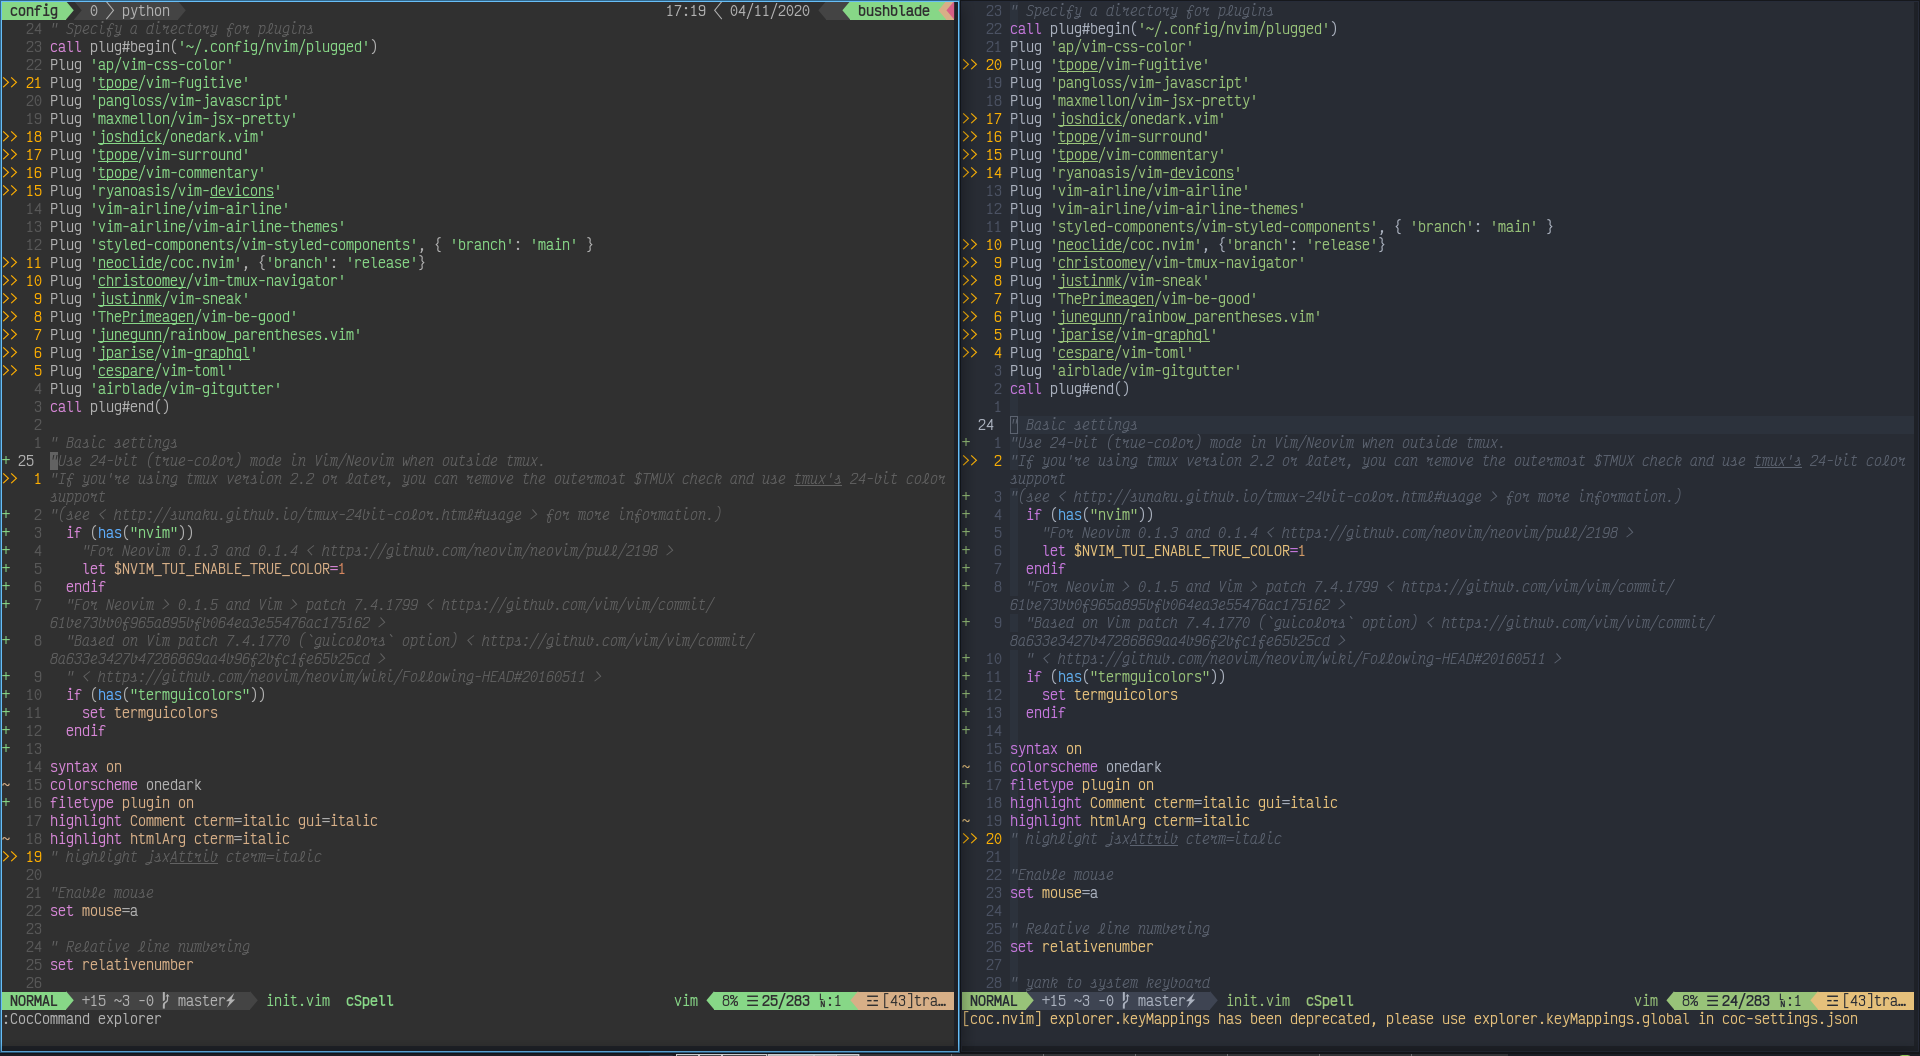Click the chevron after window 0 in tmux bar
This screenshot has width=1920, height=1056.
coord(108,11)
